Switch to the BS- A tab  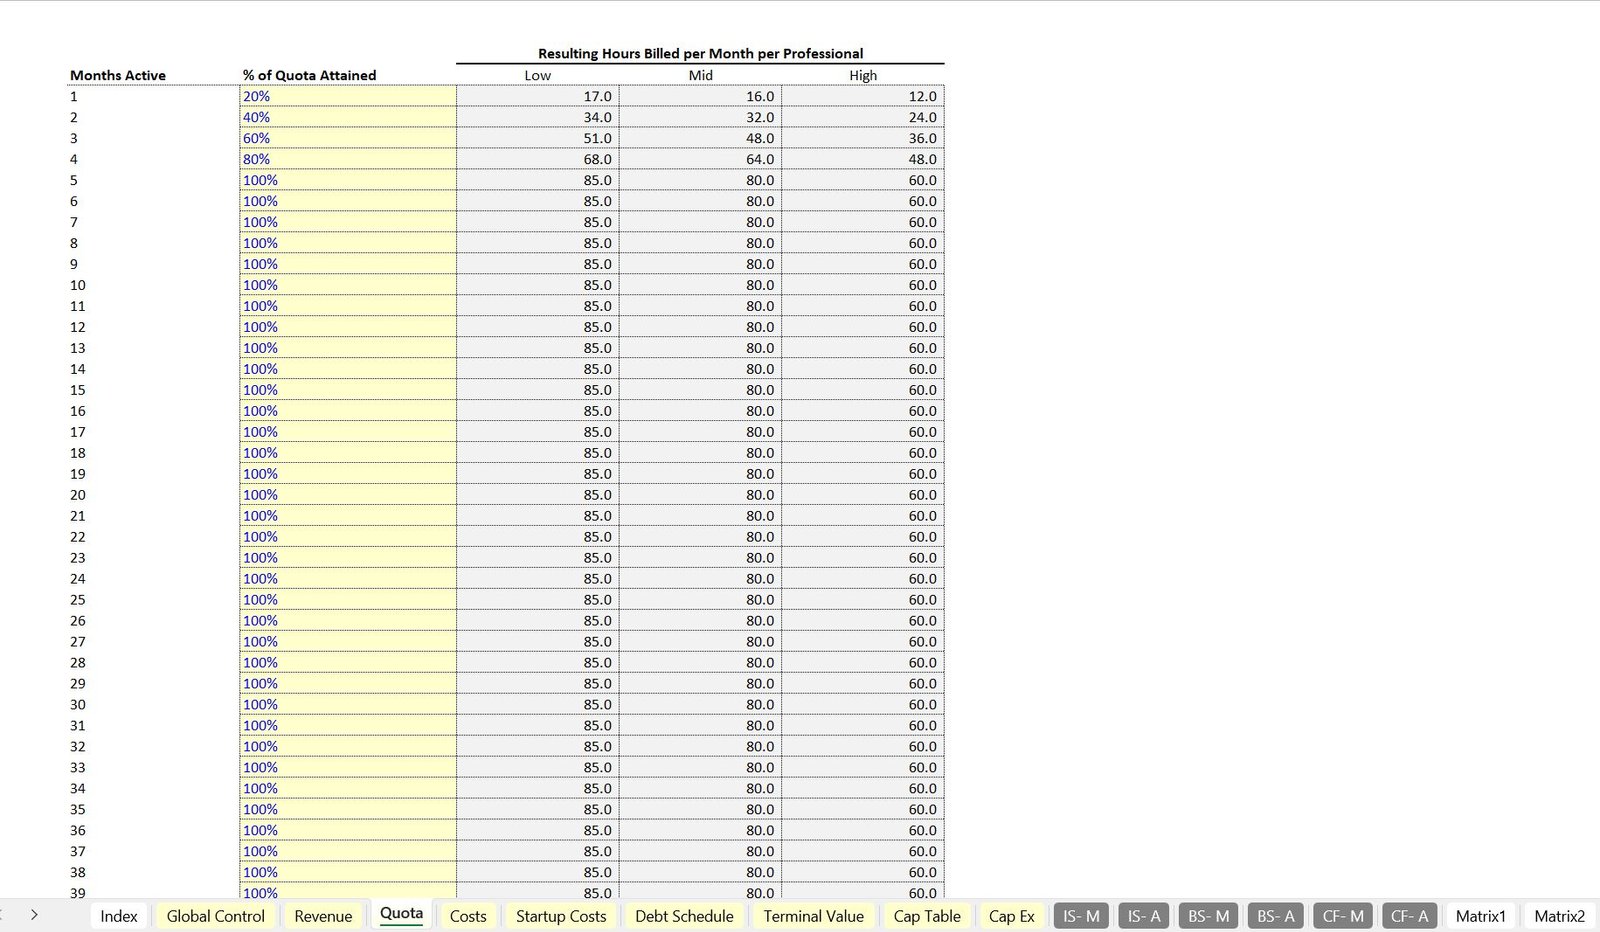[x=1275, y=916]
